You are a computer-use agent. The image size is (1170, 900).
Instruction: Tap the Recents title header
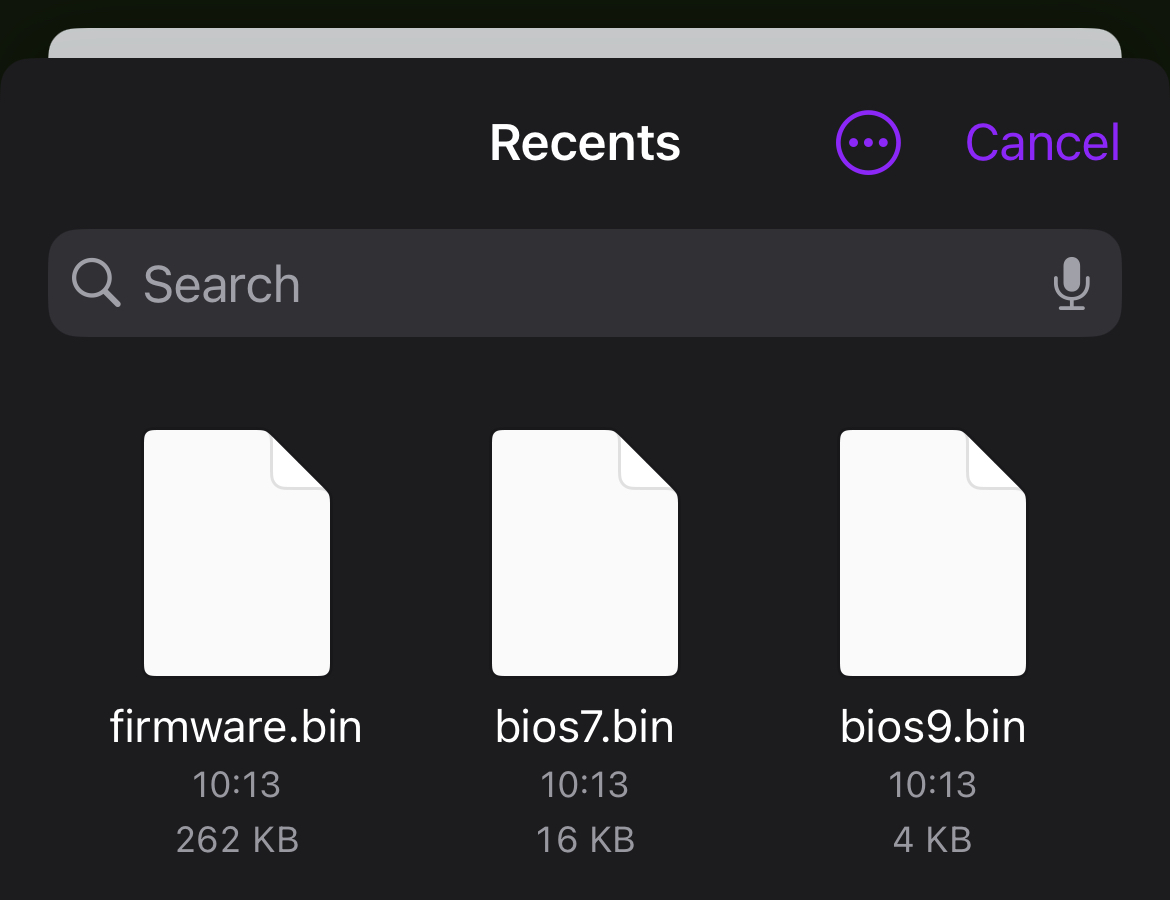tap(585, 143)
